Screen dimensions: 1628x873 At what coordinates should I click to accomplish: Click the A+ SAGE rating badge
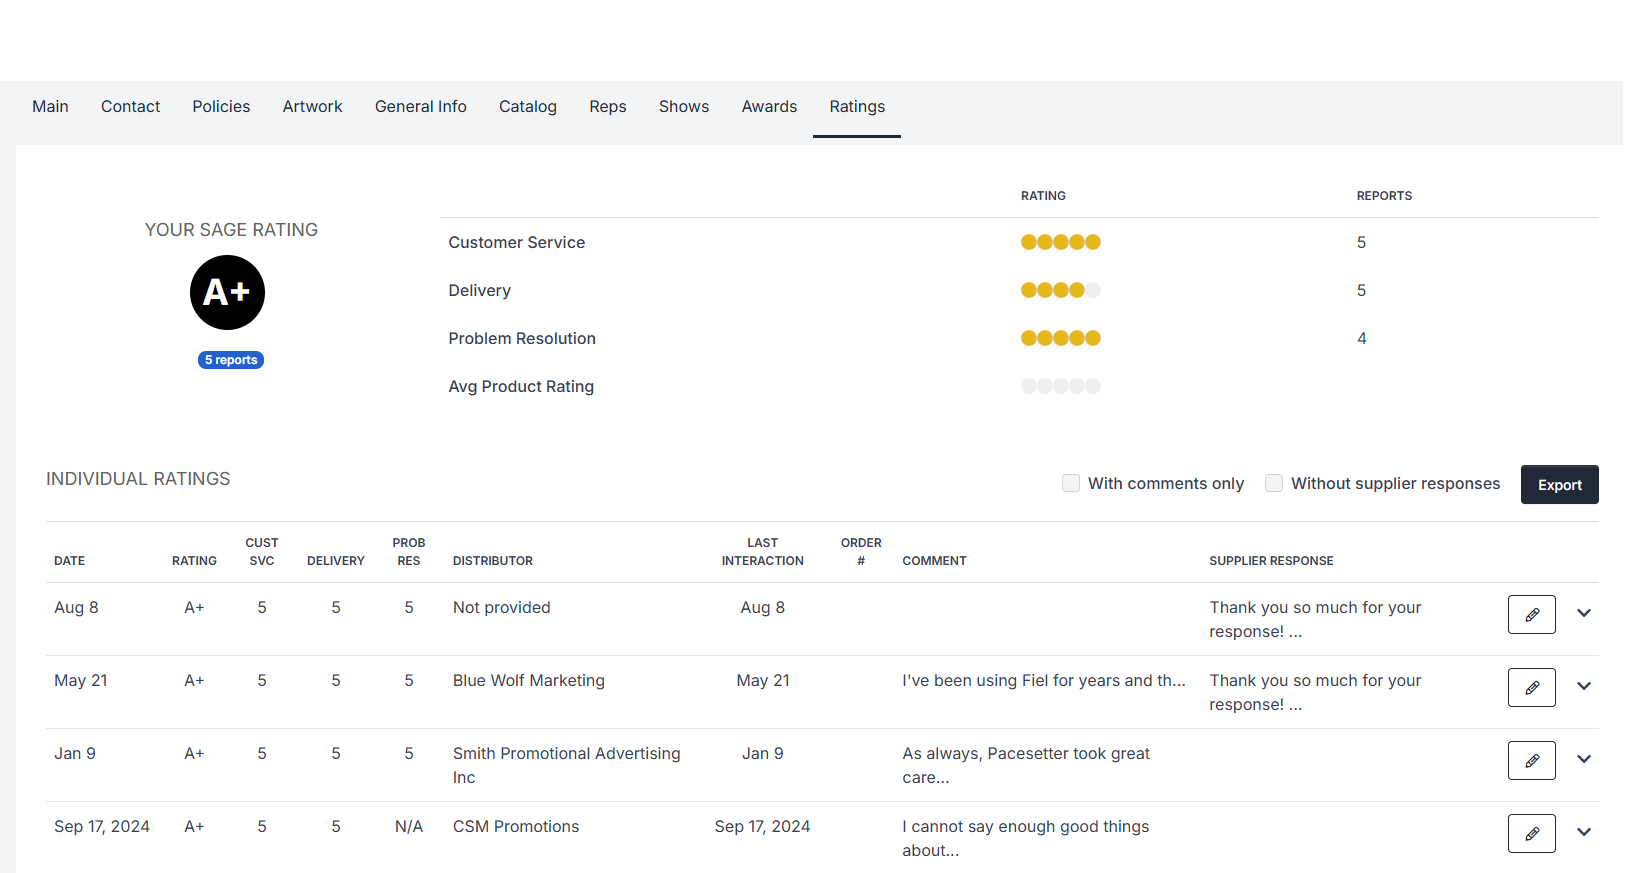pyautogui.click(x=227, y=292)
